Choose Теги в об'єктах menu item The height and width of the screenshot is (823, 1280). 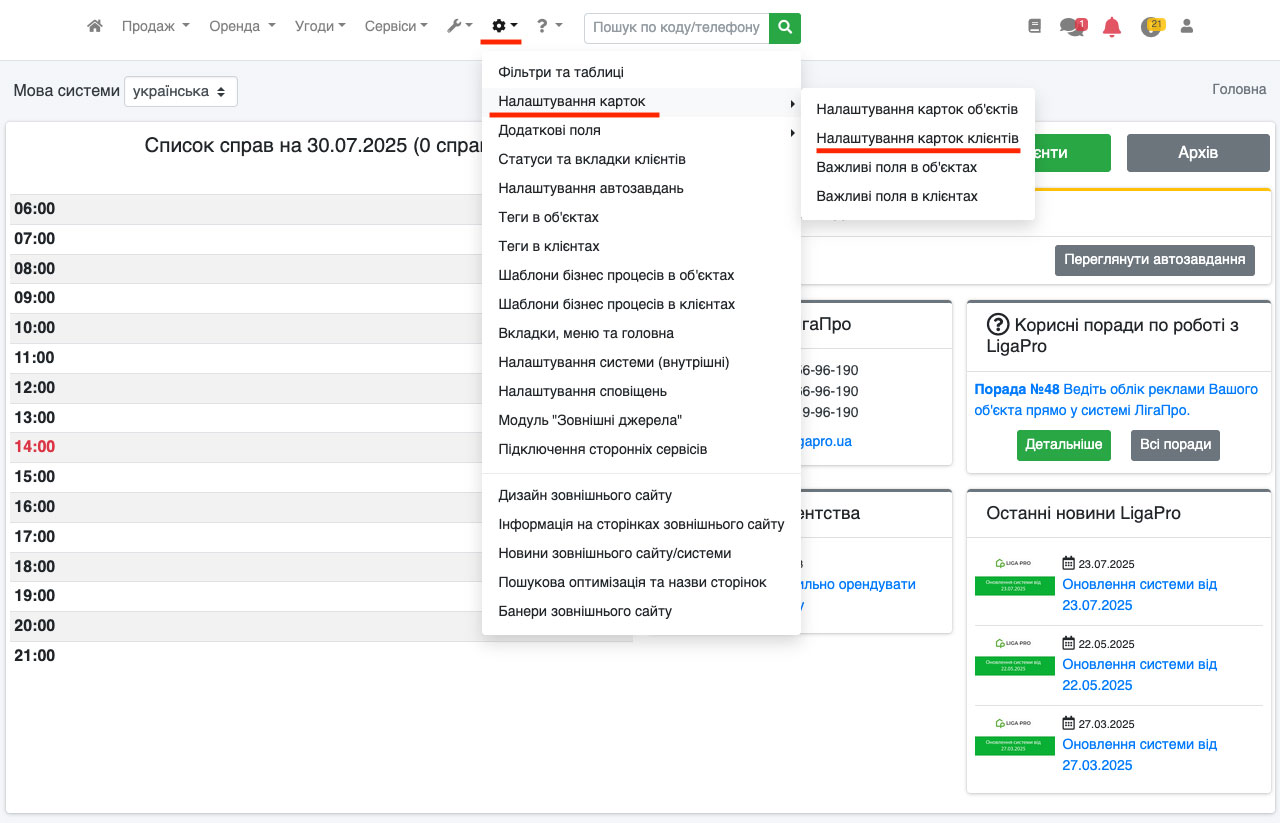[548, 217]
